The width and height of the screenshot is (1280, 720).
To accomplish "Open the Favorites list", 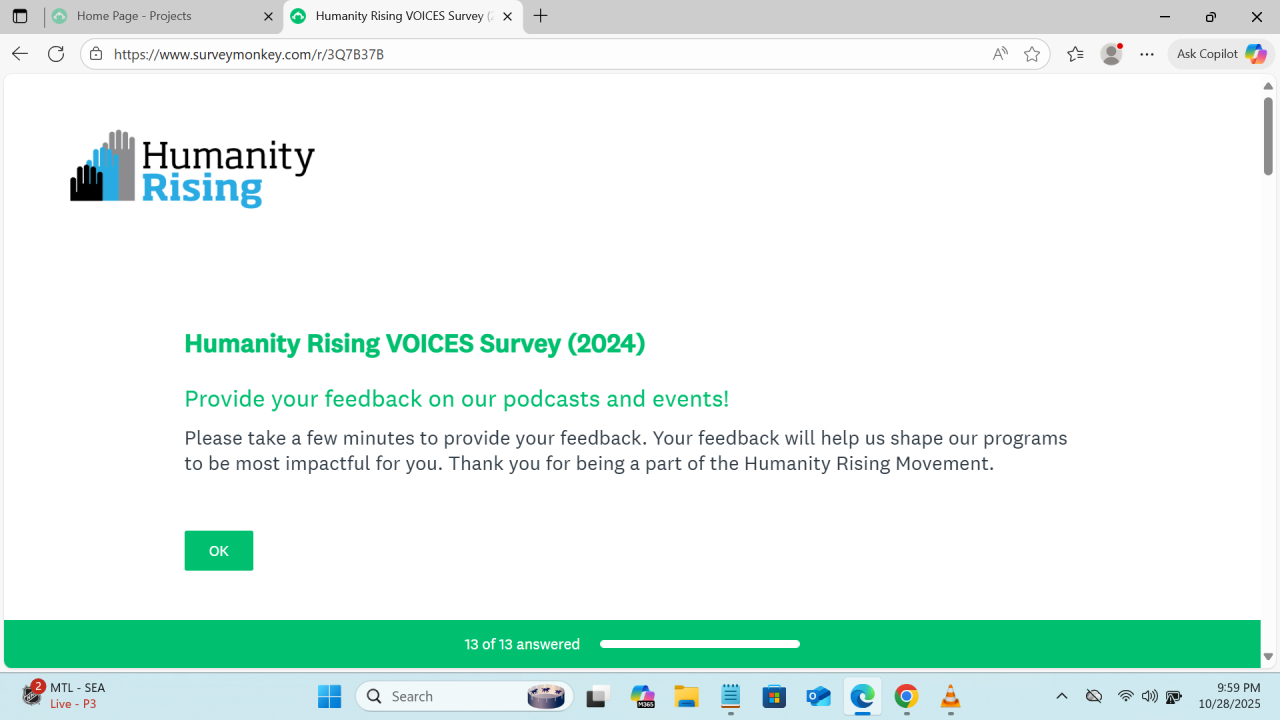I will (1075, 54).
